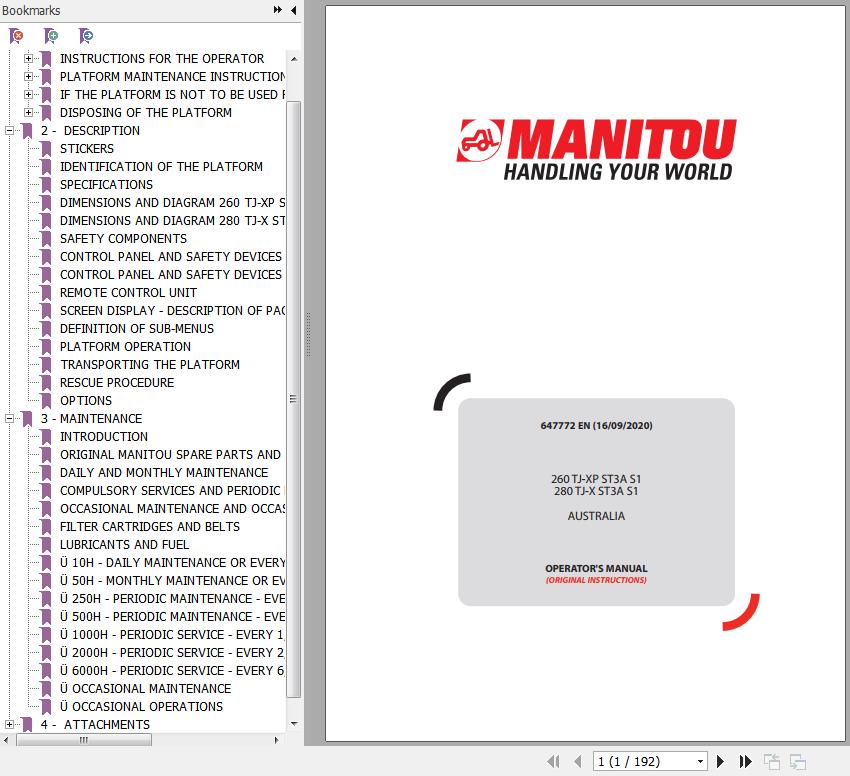The height and width of the screenshot is (776, 850).
Task: Collapse the 2 - DESCRIPTION section
Action: 9,130
